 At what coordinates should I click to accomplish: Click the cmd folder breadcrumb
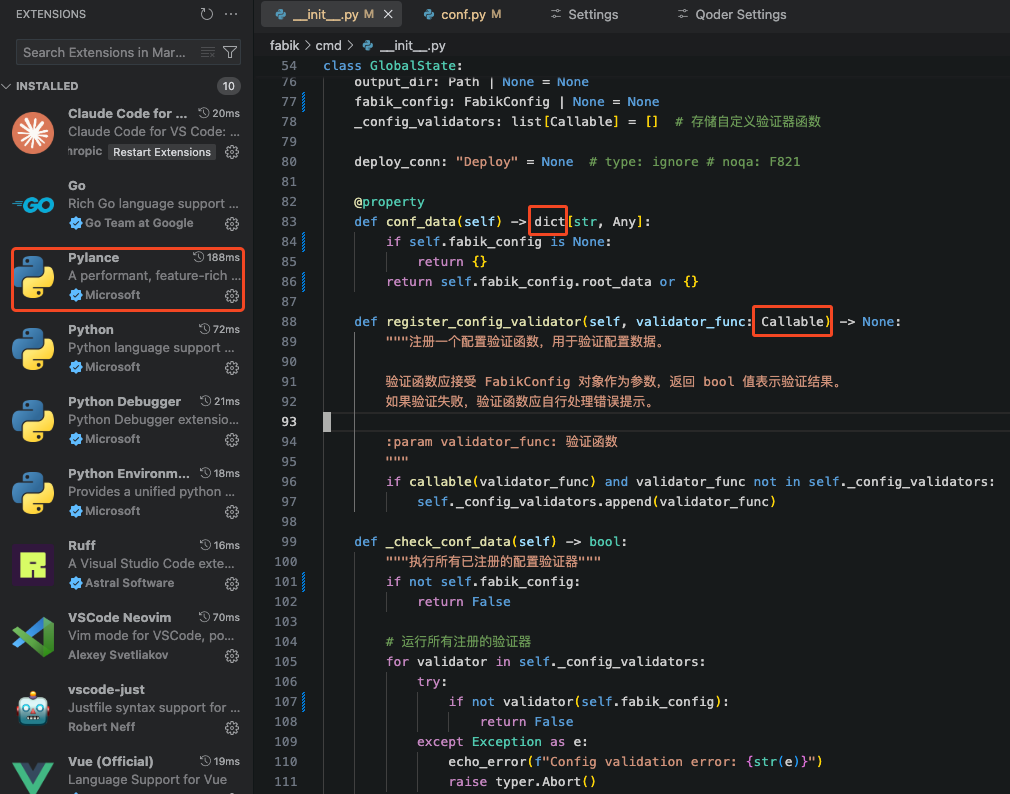tap(328, 46)
